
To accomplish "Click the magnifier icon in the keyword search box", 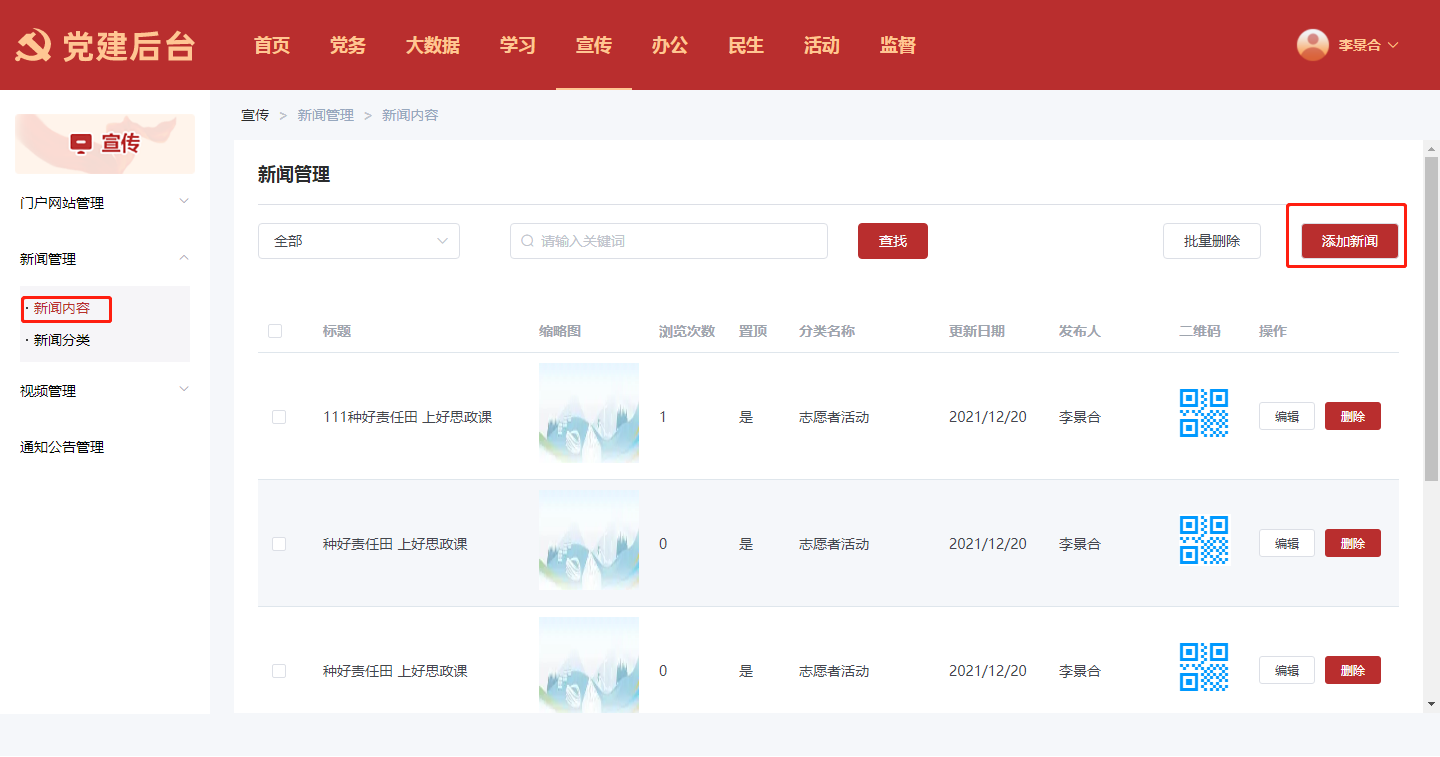I will coord(527,241).
